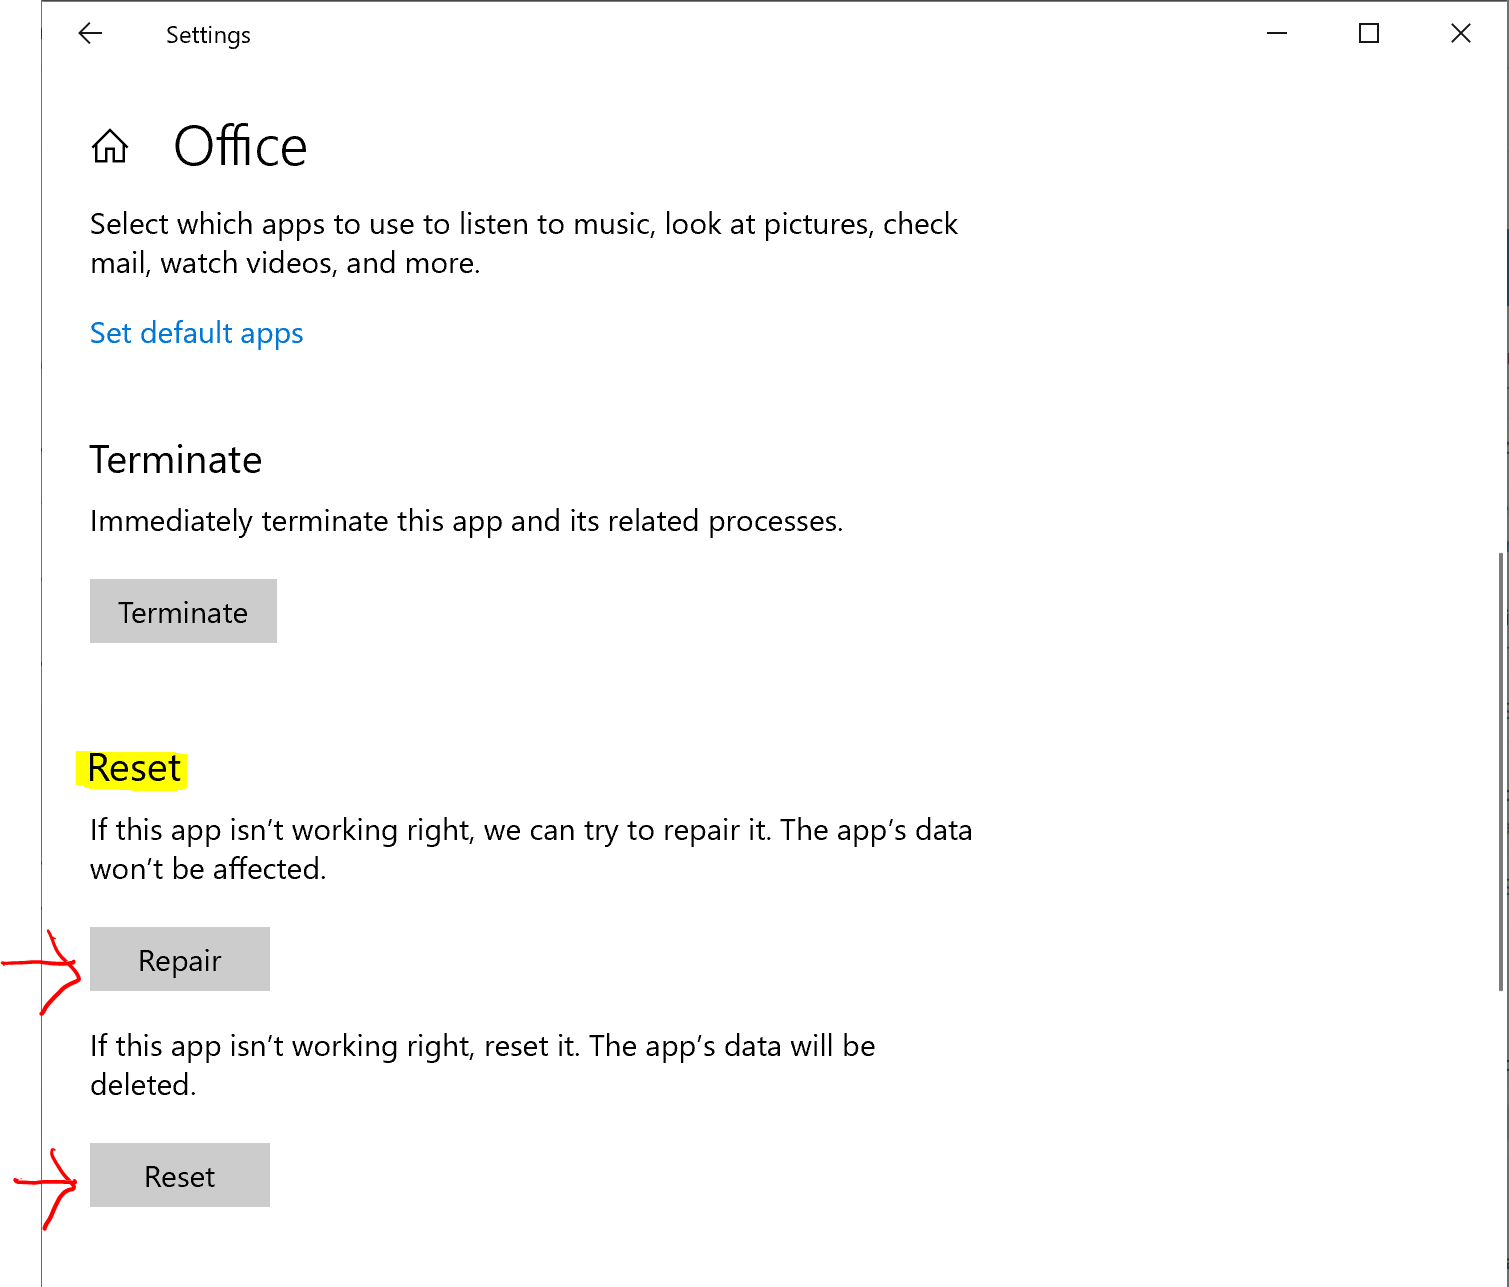Click the 'data won't be affected' repair description
The height and width of the screenshot is (1287, 1509).
pyautogui.click(x=531, y=849)
